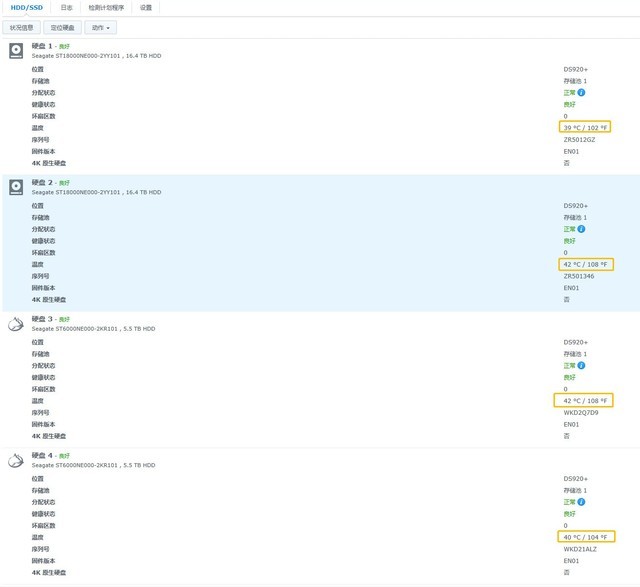Open the blue info icon beside 硬盘 1 allocation status

coord(581,93)
